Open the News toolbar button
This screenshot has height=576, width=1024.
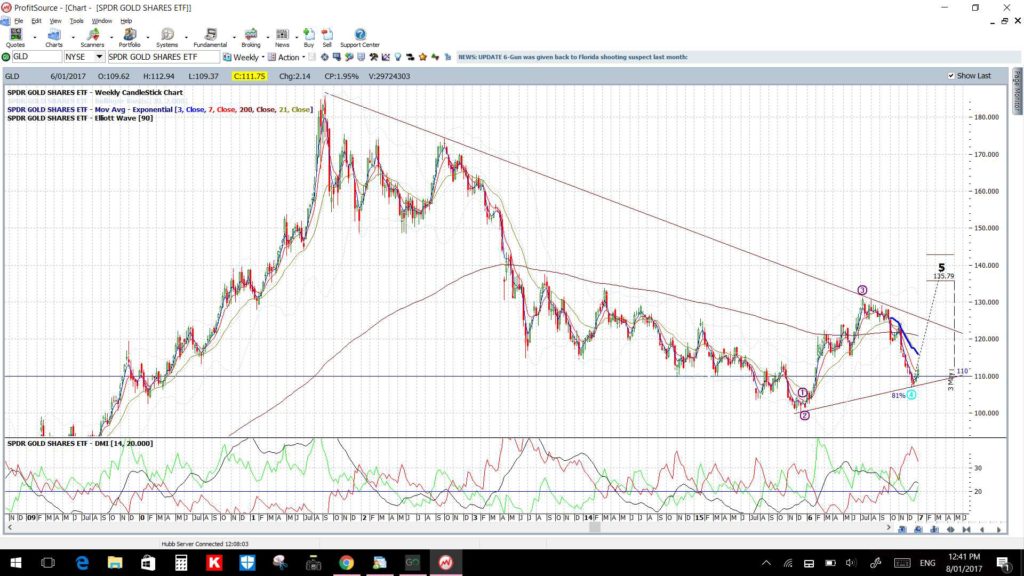(x=282, y=38)
